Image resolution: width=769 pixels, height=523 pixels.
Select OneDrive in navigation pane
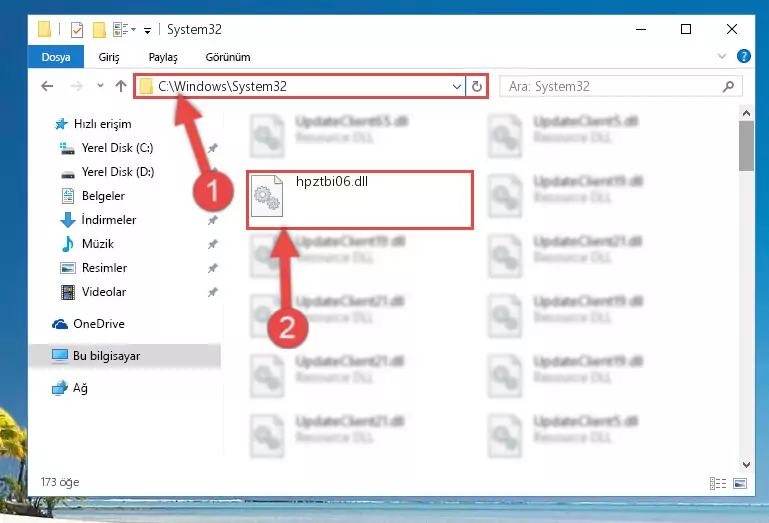pos(98,324)
